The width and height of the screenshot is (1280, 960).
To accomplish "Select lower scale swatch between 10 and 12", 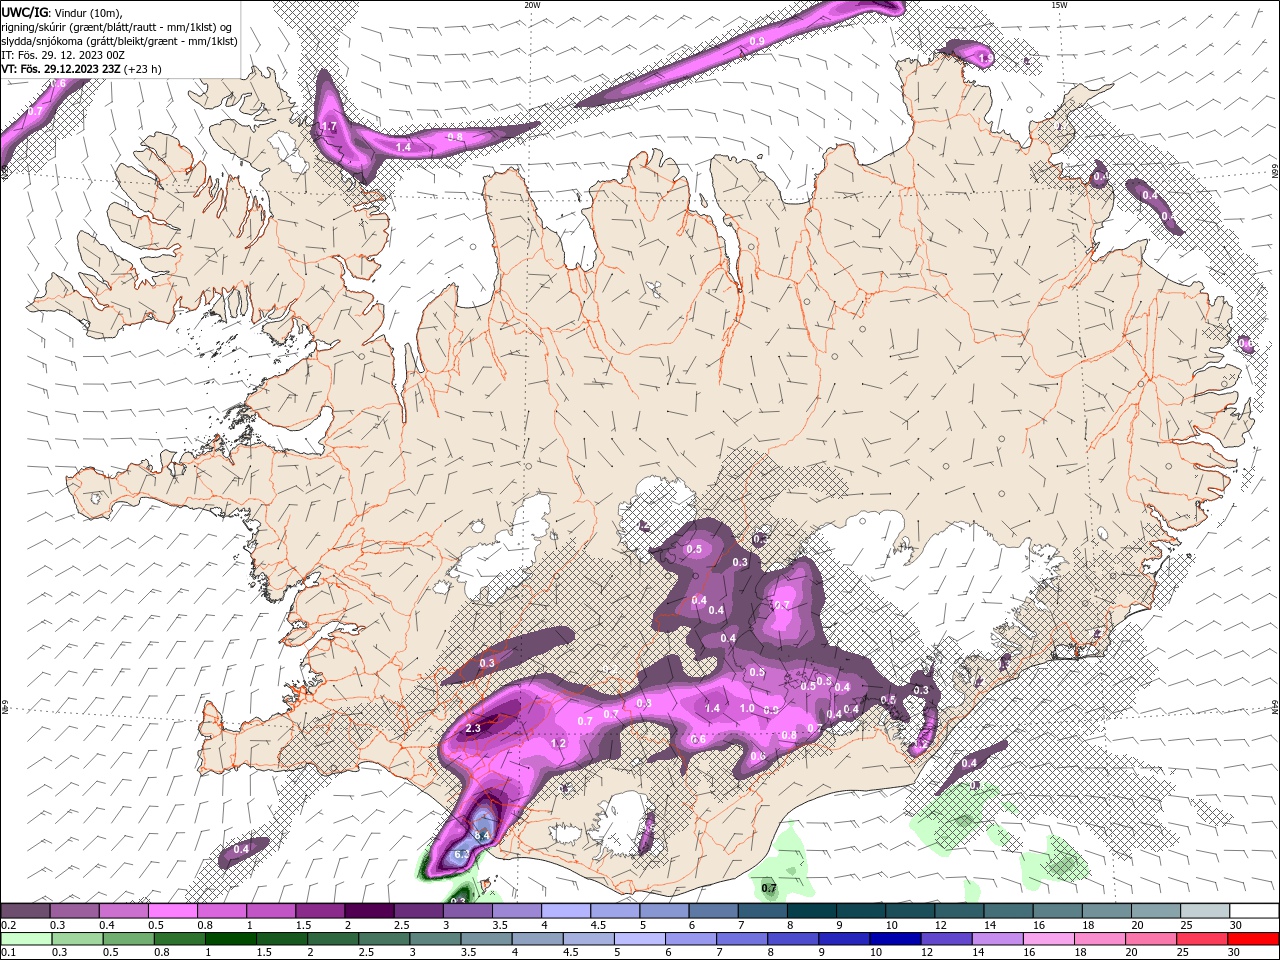I will 894,939.
